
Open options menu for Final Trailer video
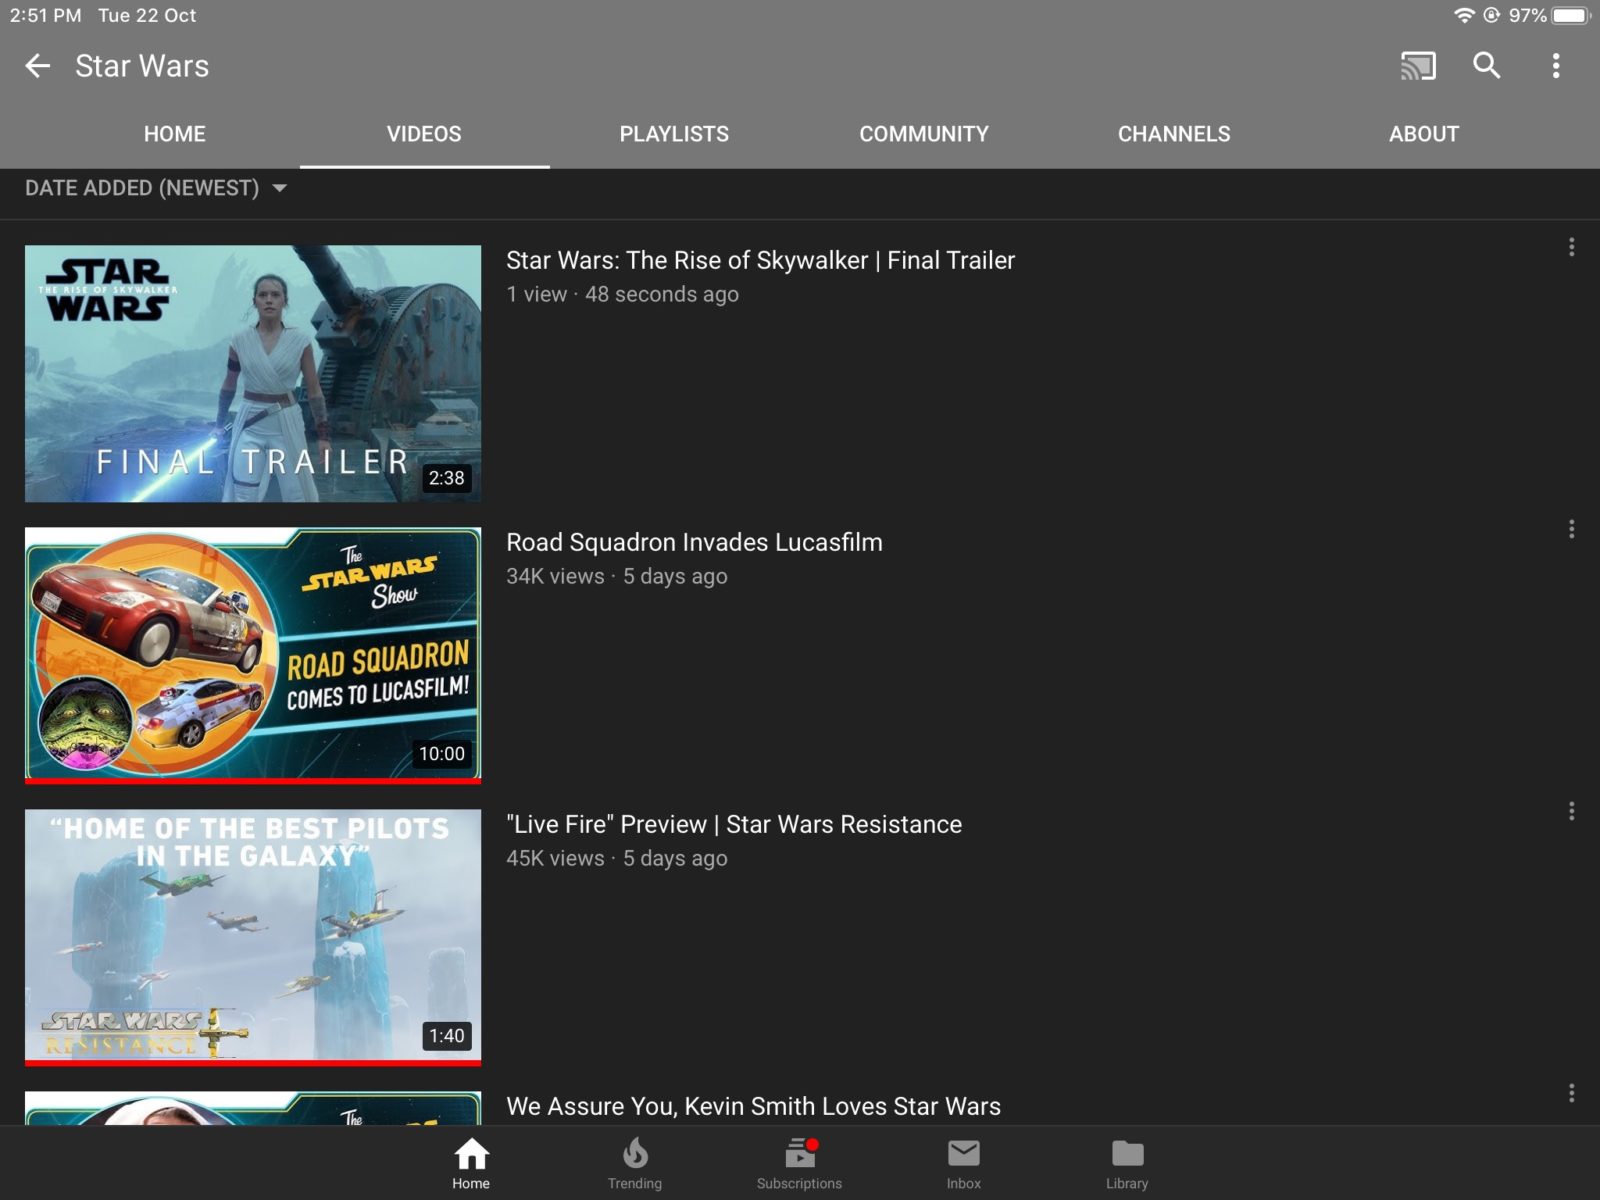1571,247
